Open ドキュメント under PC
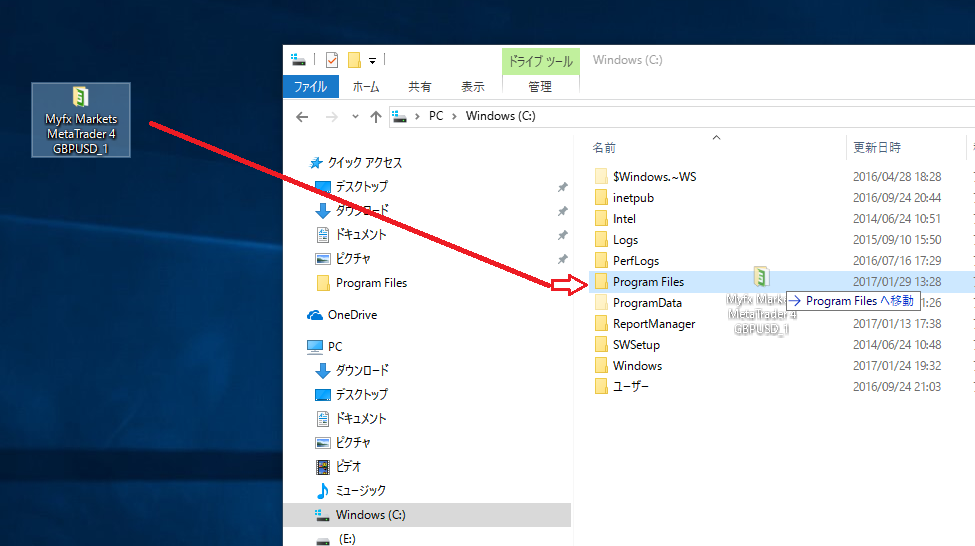Screen dimensions: 975x546 click(x=361, y=419)
